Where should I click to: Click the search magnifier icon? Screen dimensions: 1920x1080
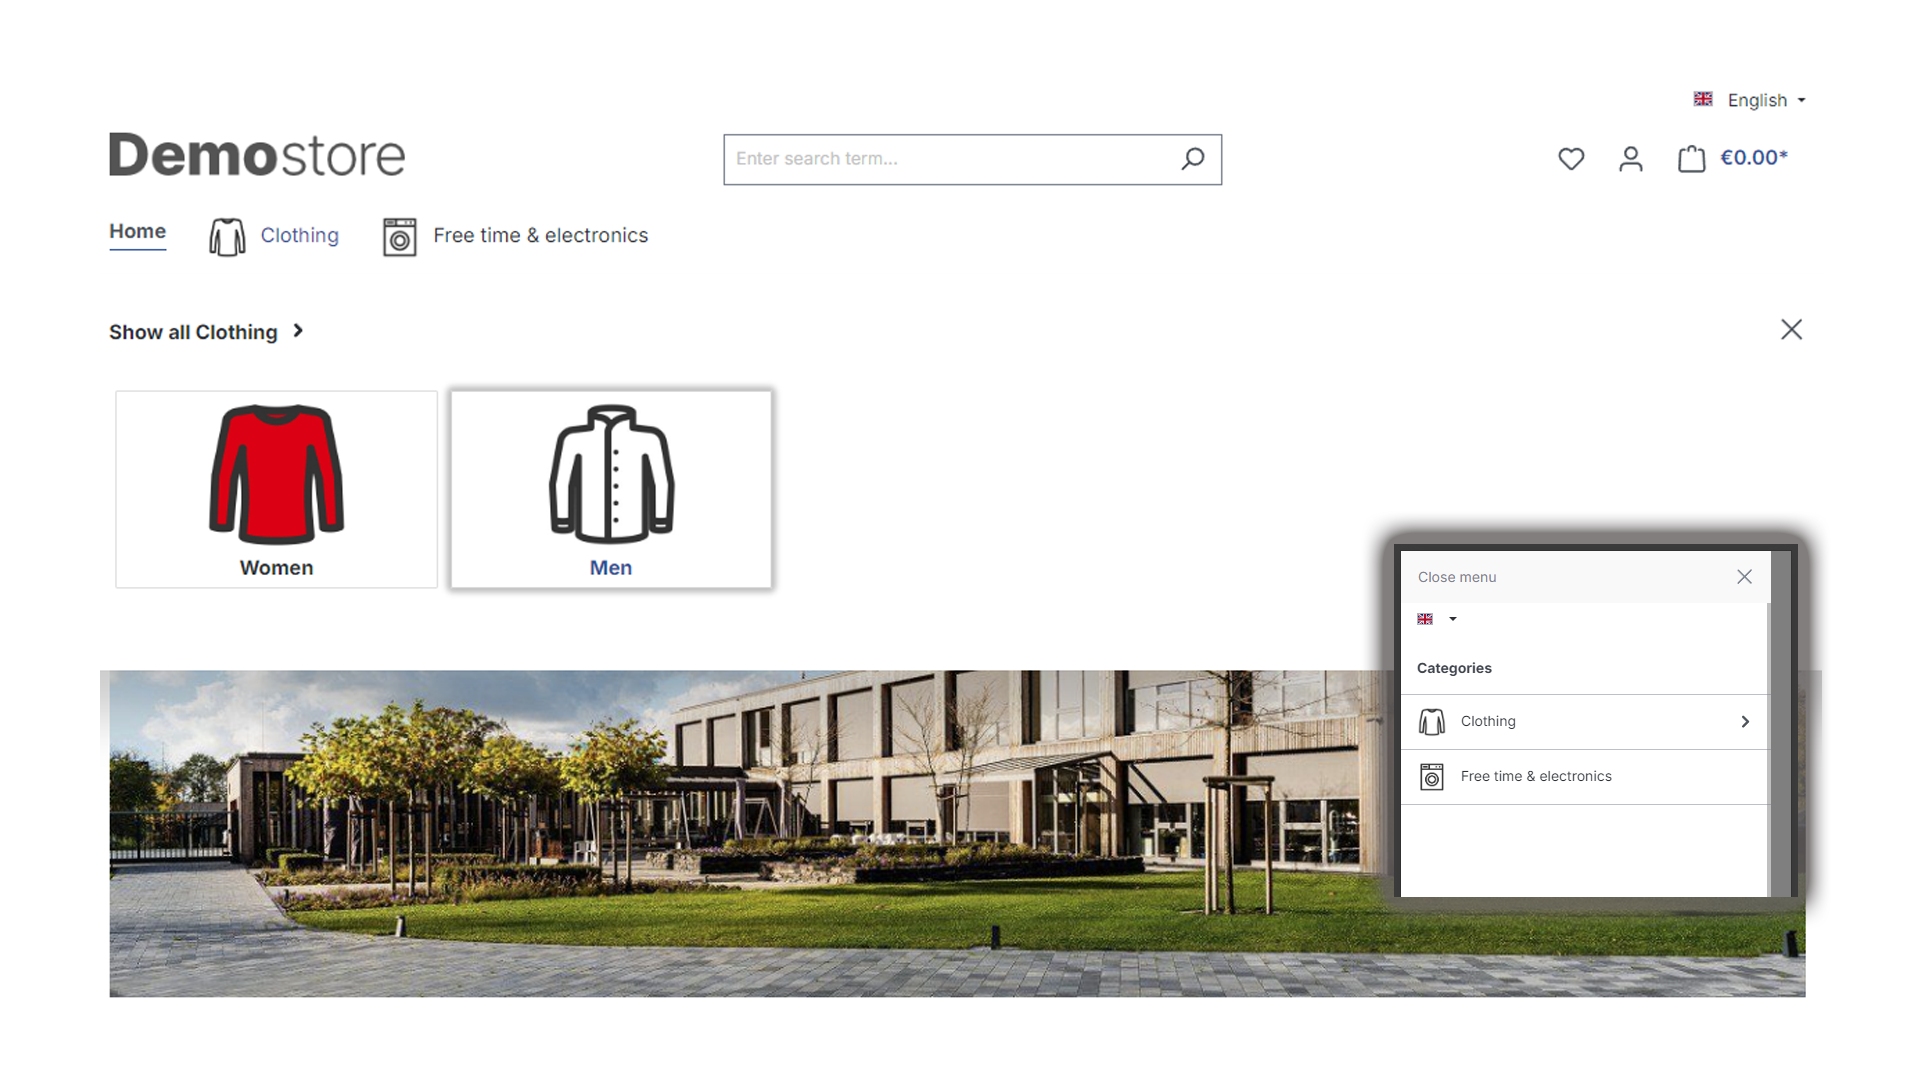tap(1192, 158)
